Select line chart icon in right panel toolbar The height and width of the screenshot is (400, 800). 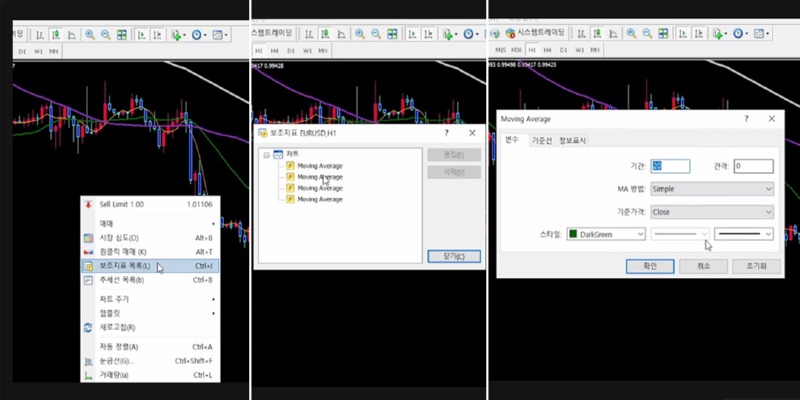pos(613,34)
